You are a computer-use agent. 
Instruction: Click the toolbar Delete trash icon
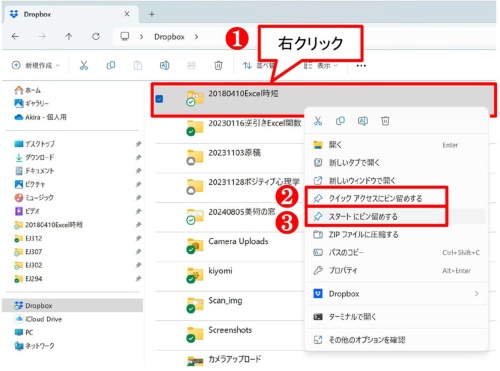click(x=218, y=65)
